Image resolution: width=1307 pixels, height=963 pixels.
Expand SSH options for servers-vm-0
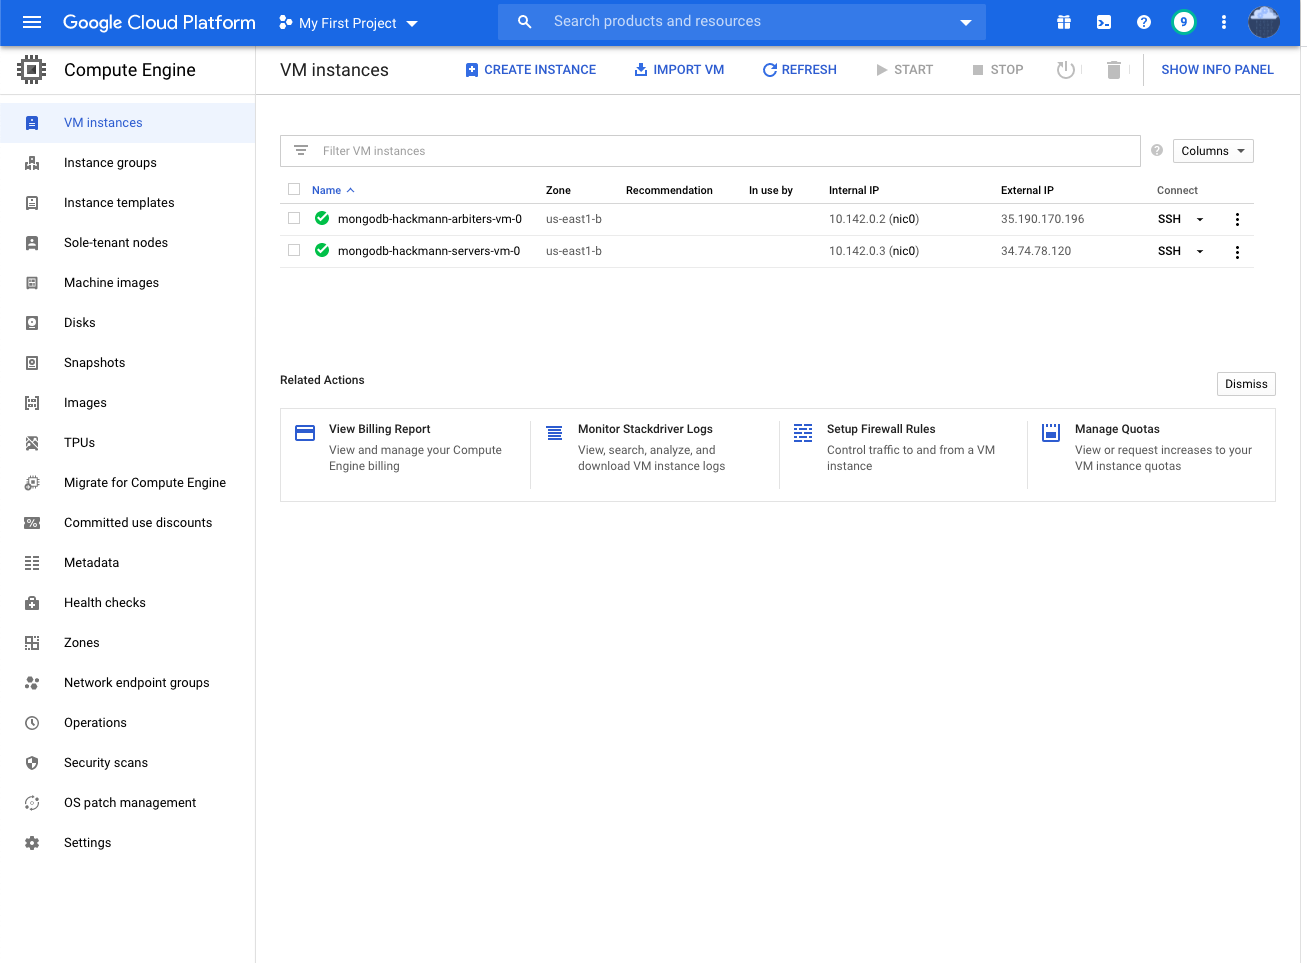tap(1200, 252)
